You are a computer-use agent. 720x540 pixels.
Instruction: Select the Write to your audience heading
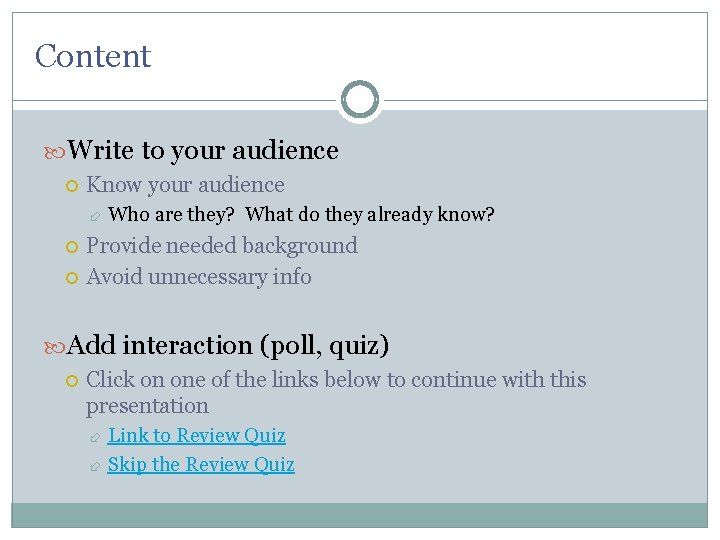coord(204,151)
